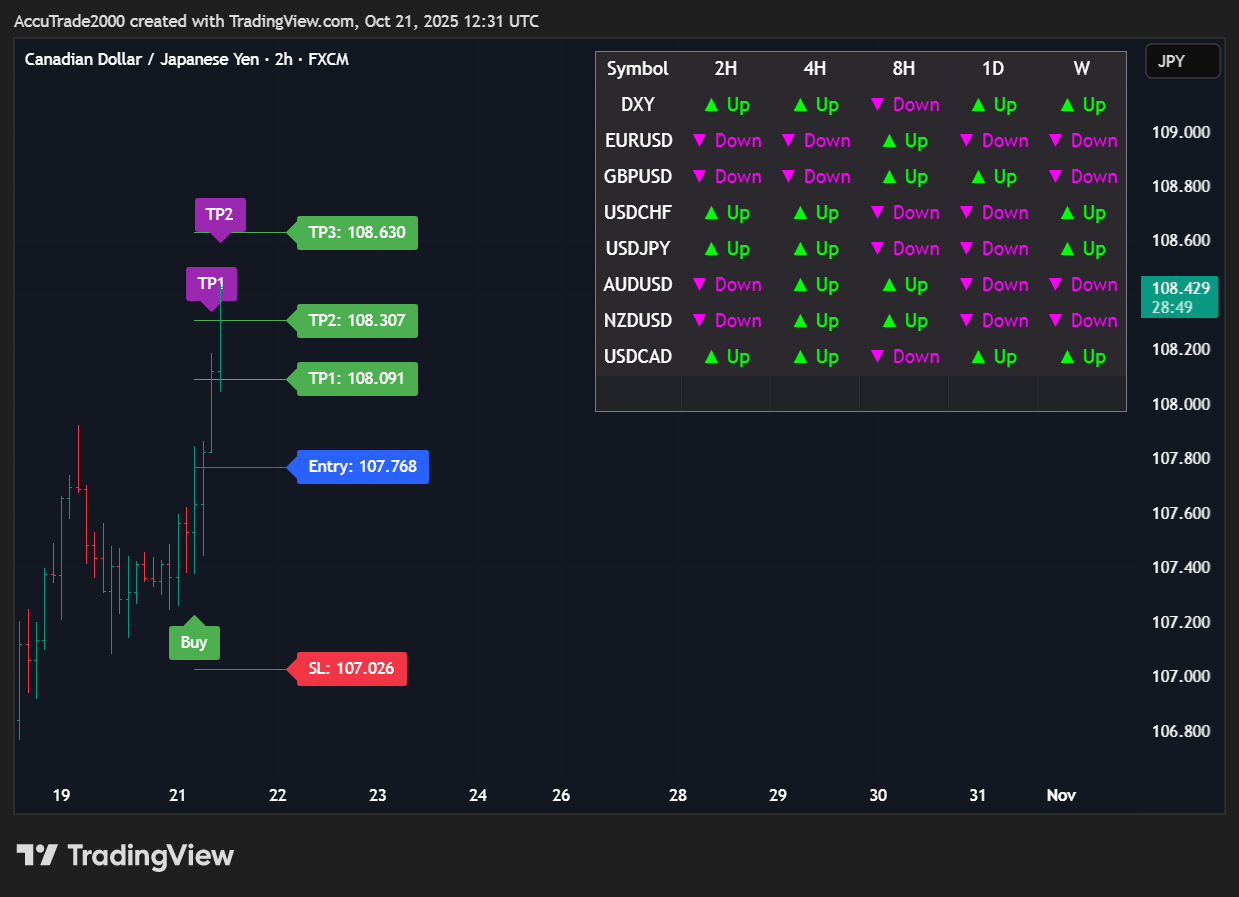
Task: Click the purple TP1 marker on chart
Action: [x=211, y=283]
